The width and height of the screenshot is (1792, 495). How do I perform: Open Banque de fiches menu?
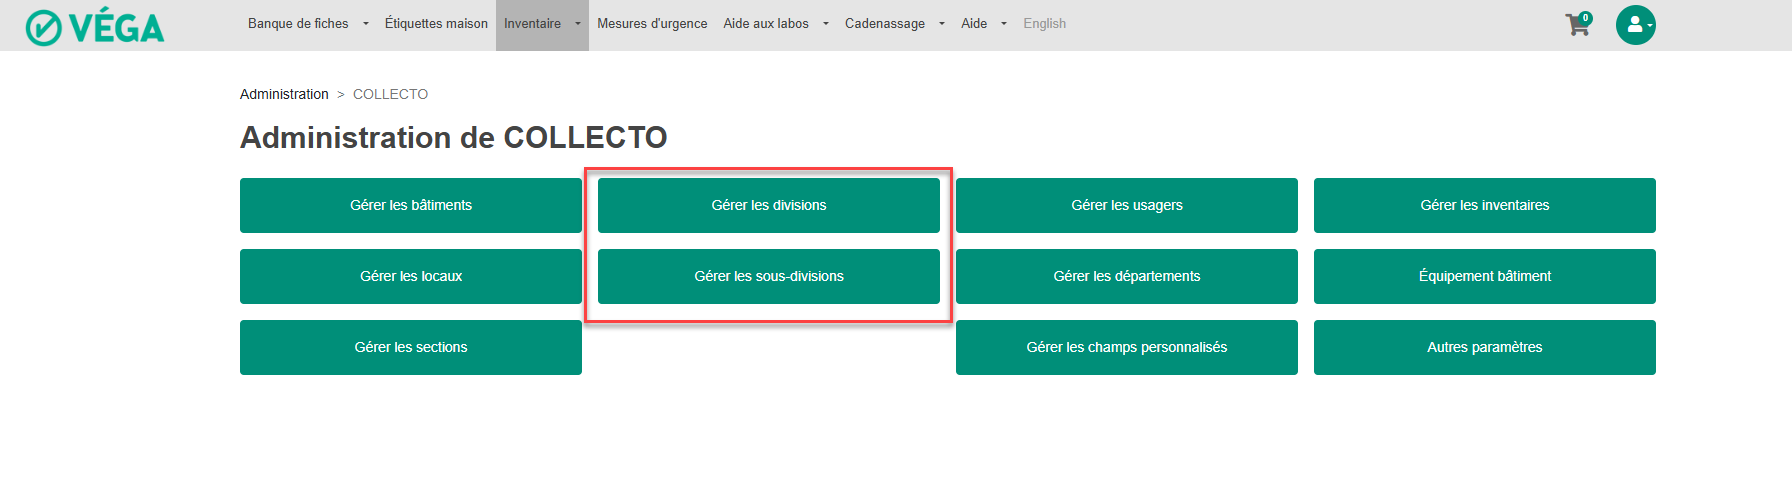(298, 24)
